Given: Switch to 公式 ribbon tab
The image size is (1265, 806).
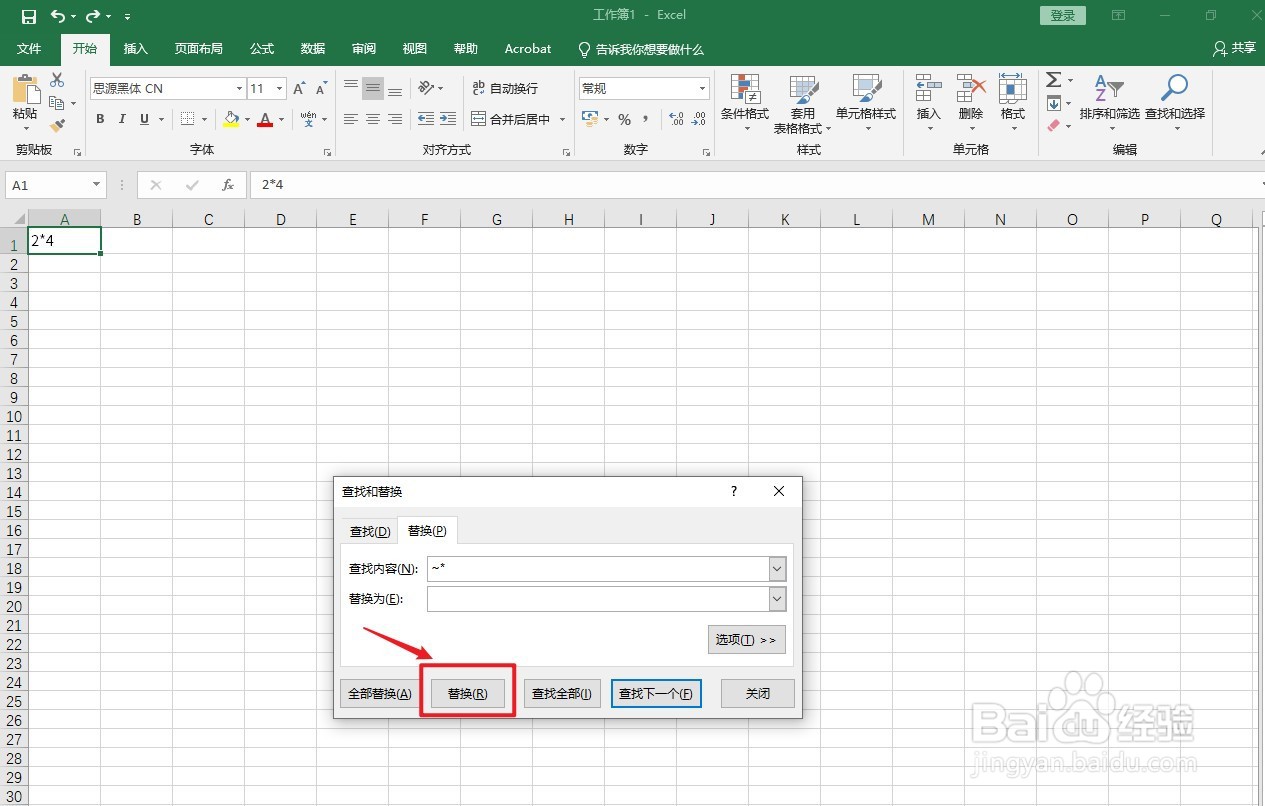Looking at the screenshot, I should click(x=262, y=48).
